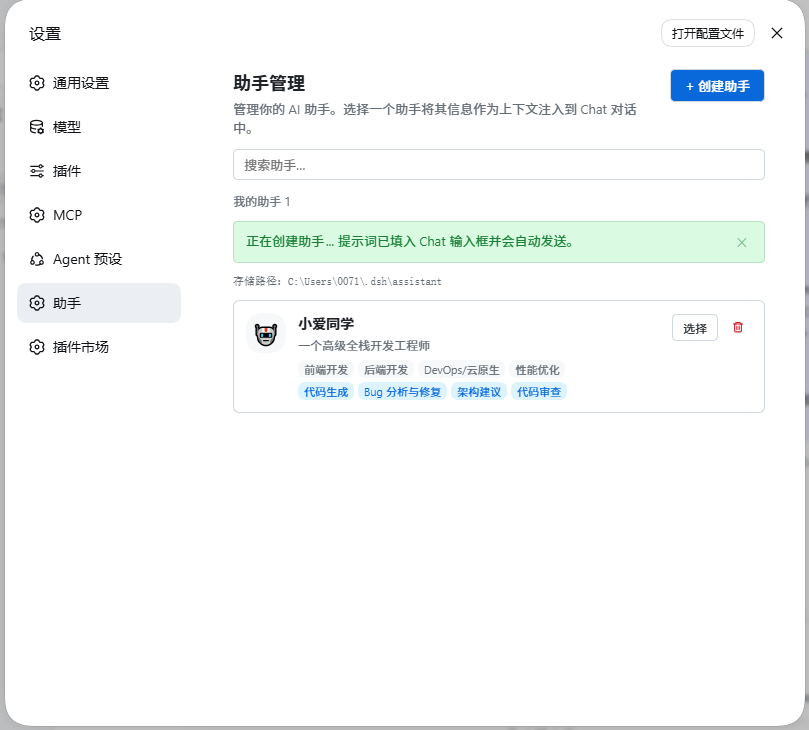
Task: Click the 代码审查 skill tag
Action: 539,392
